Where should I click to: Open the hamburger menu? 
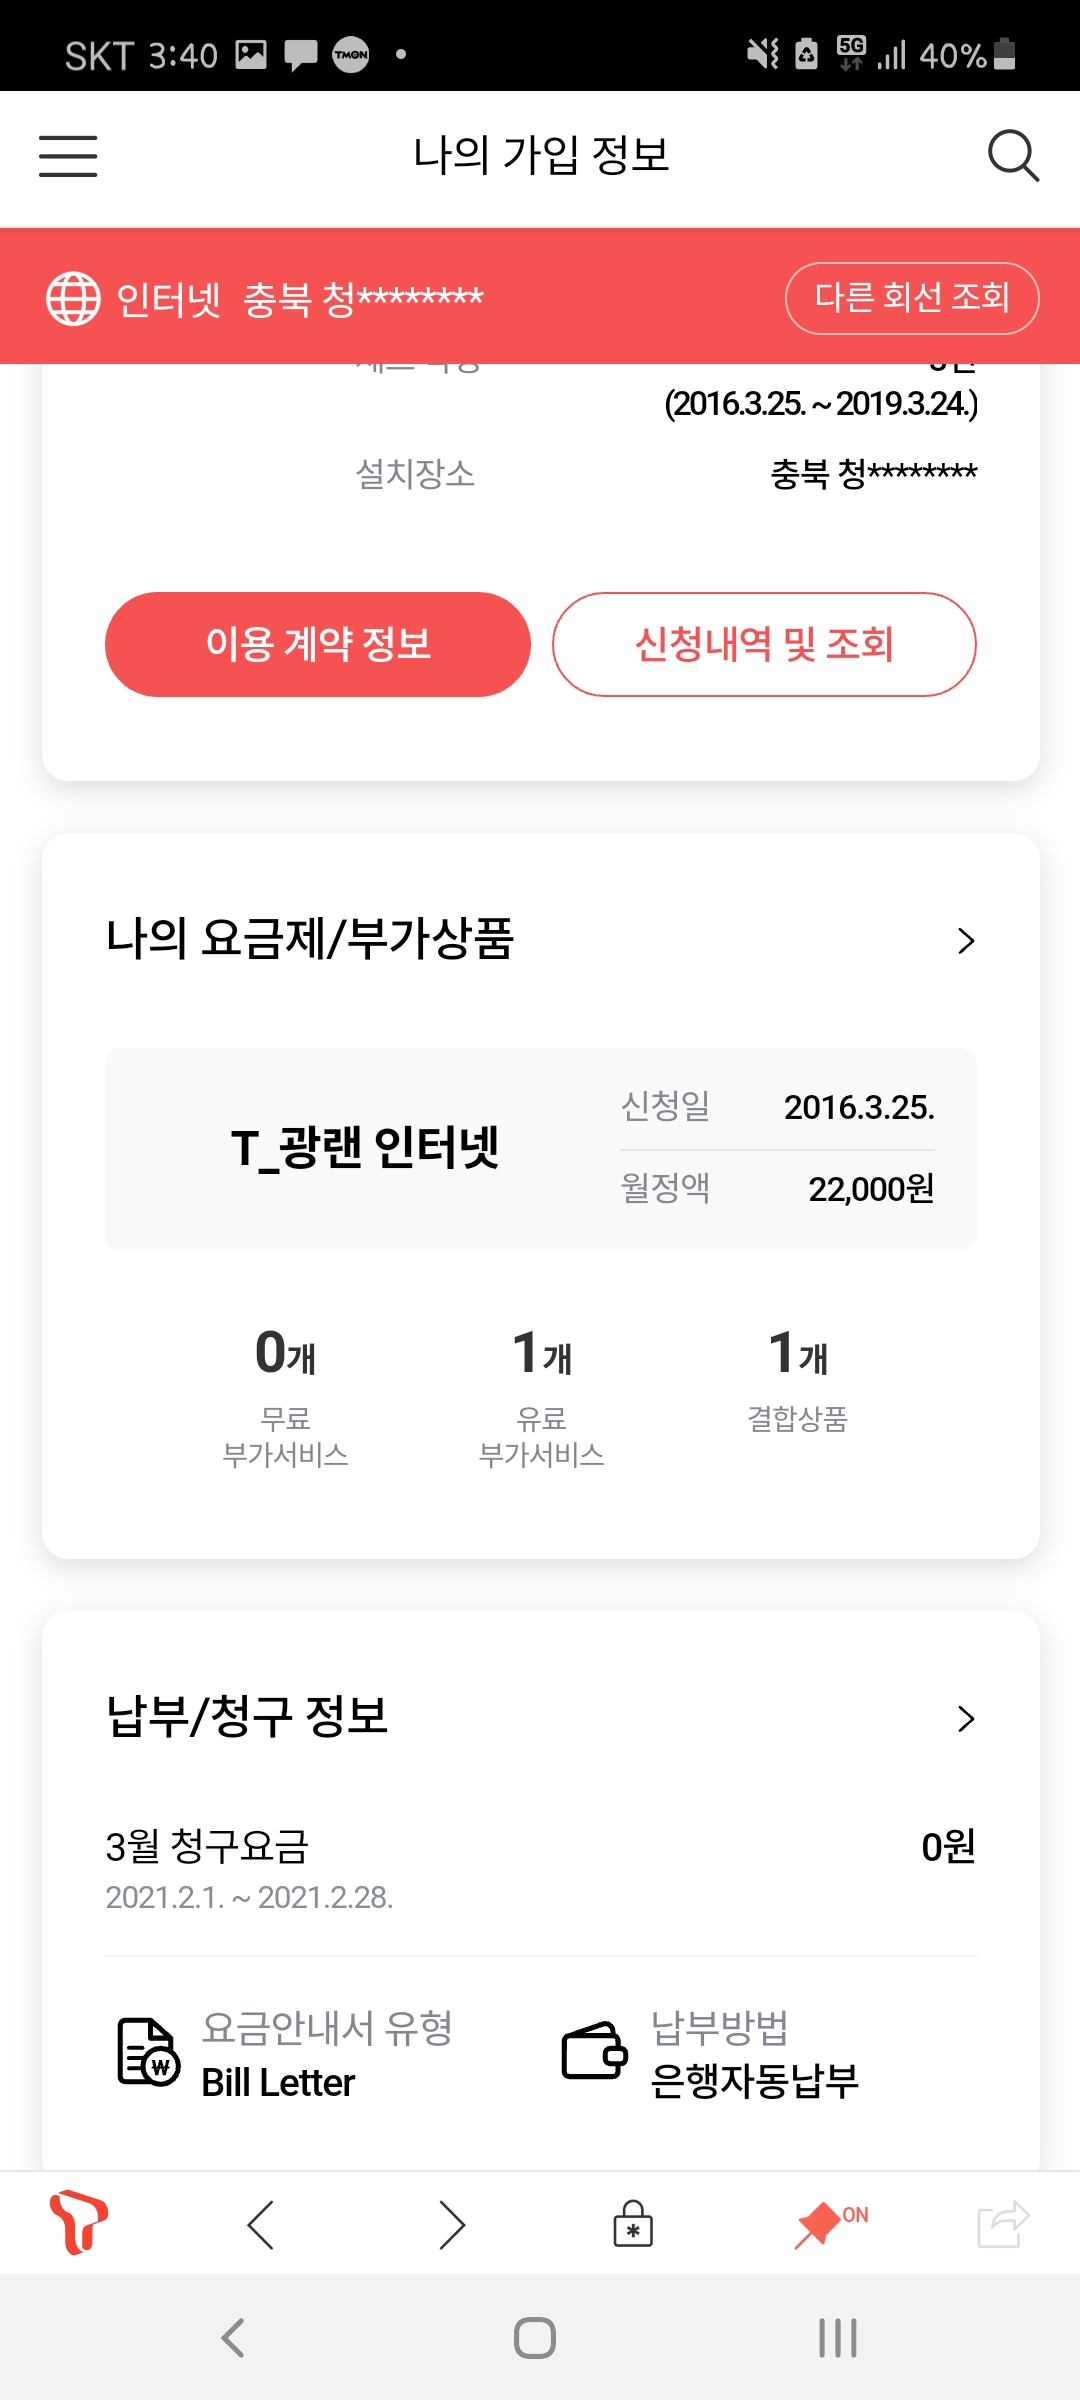[x=68, y=156]
